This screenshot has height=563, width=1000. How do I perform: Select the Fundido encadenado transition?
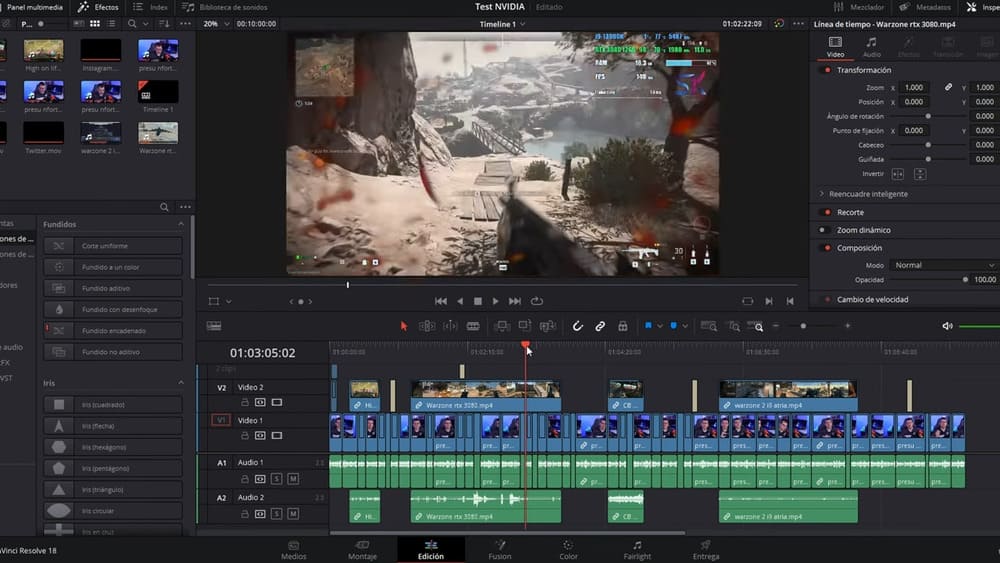pyautogui.click(x=113, y=331)
